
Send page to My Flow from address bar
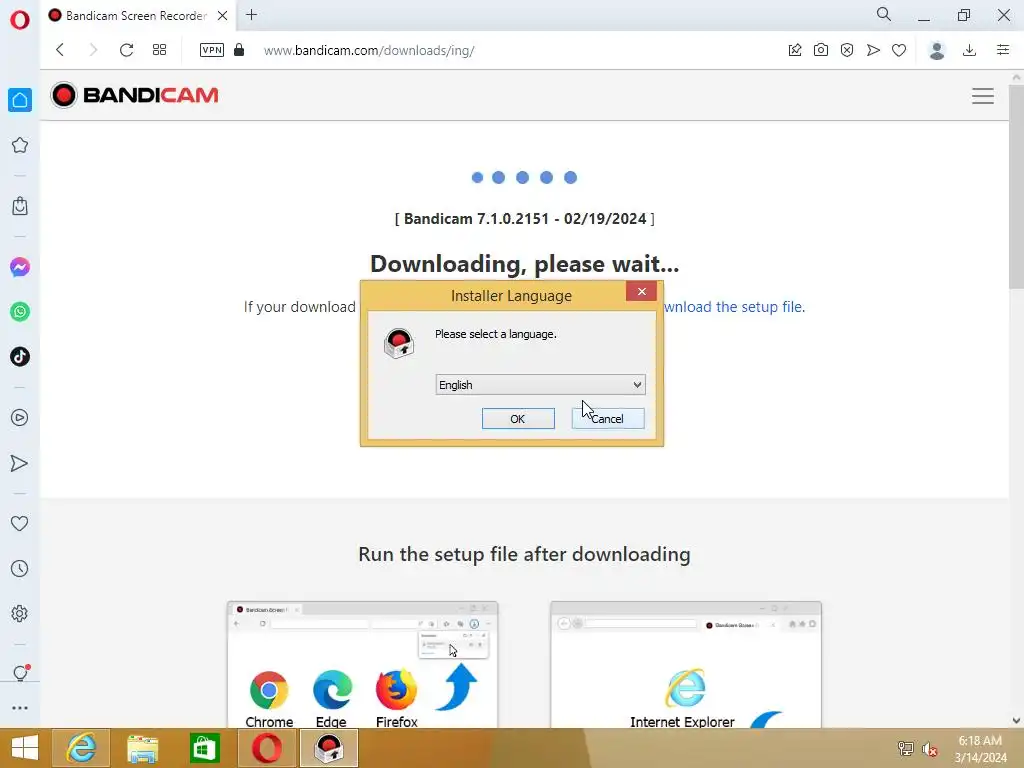[873, 50]
